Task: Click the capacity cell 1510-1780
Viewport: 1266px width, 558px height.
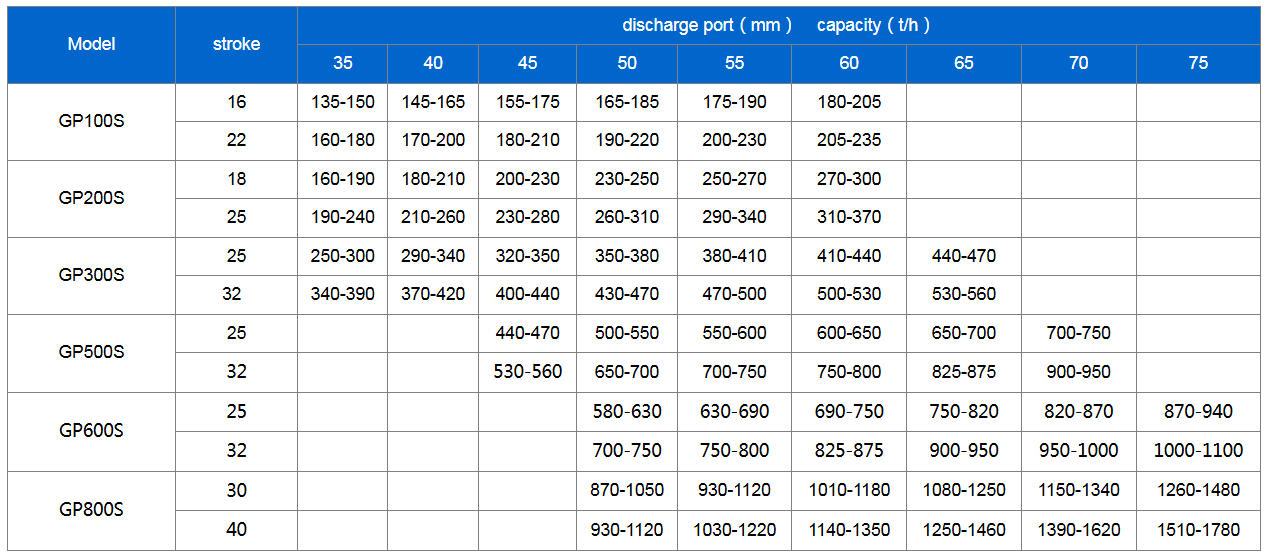Action: (1197, 530)
